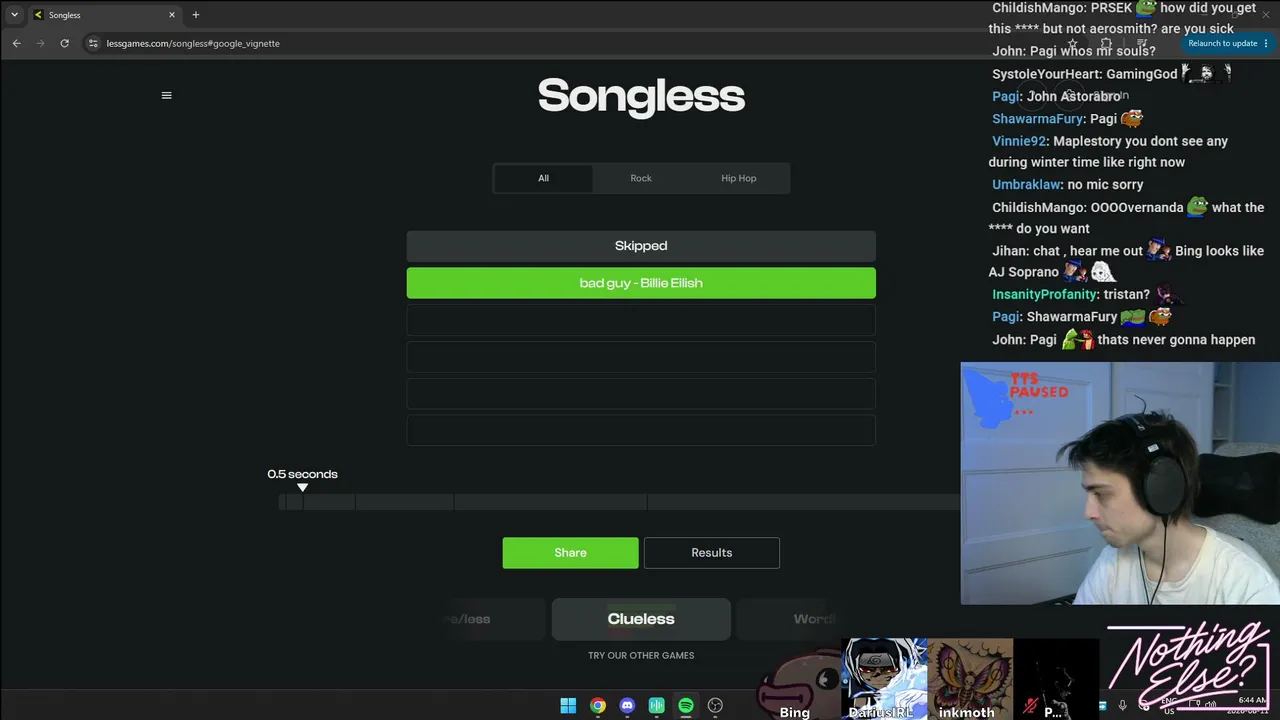
Task: Open the teal audio app on taskbar
Action: (x=657, y=706)
